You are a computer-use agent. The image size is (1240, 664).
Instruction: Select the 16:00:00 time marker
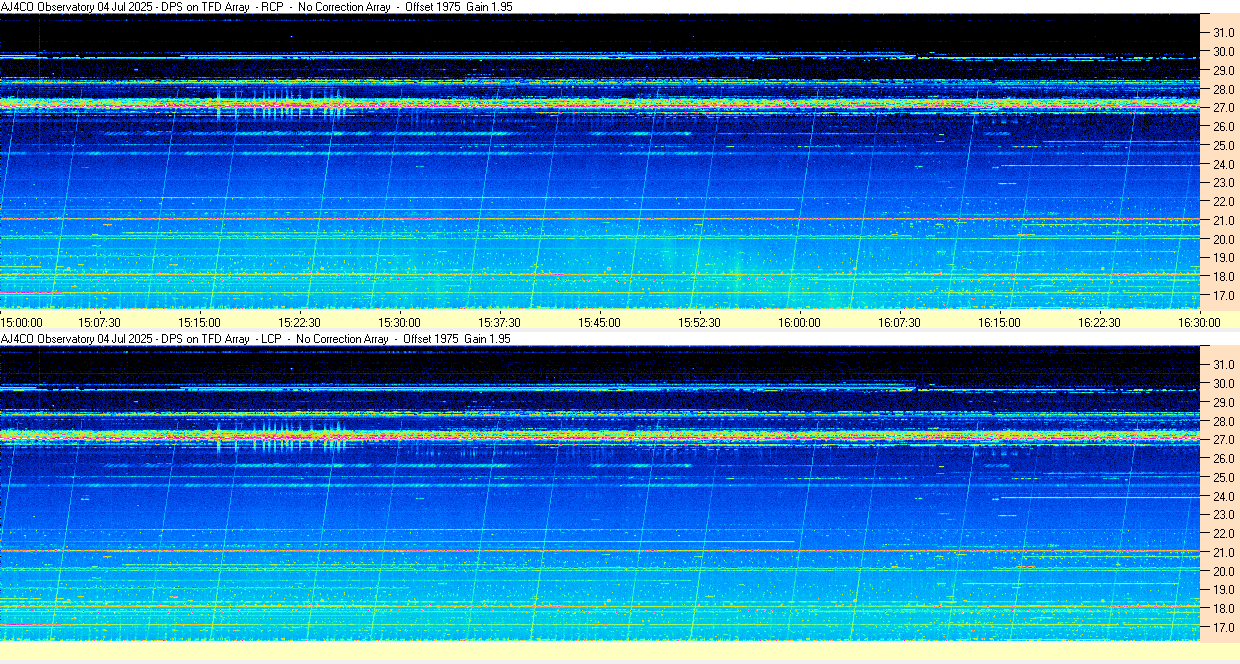coord(799,322)
